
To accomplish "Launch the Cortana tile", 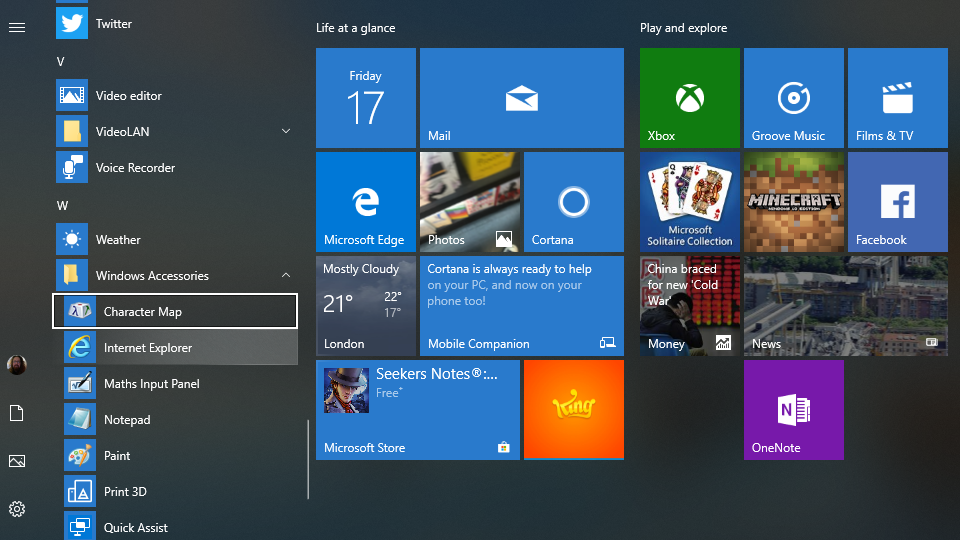I will pyautogui.click(x=574, y=202).
